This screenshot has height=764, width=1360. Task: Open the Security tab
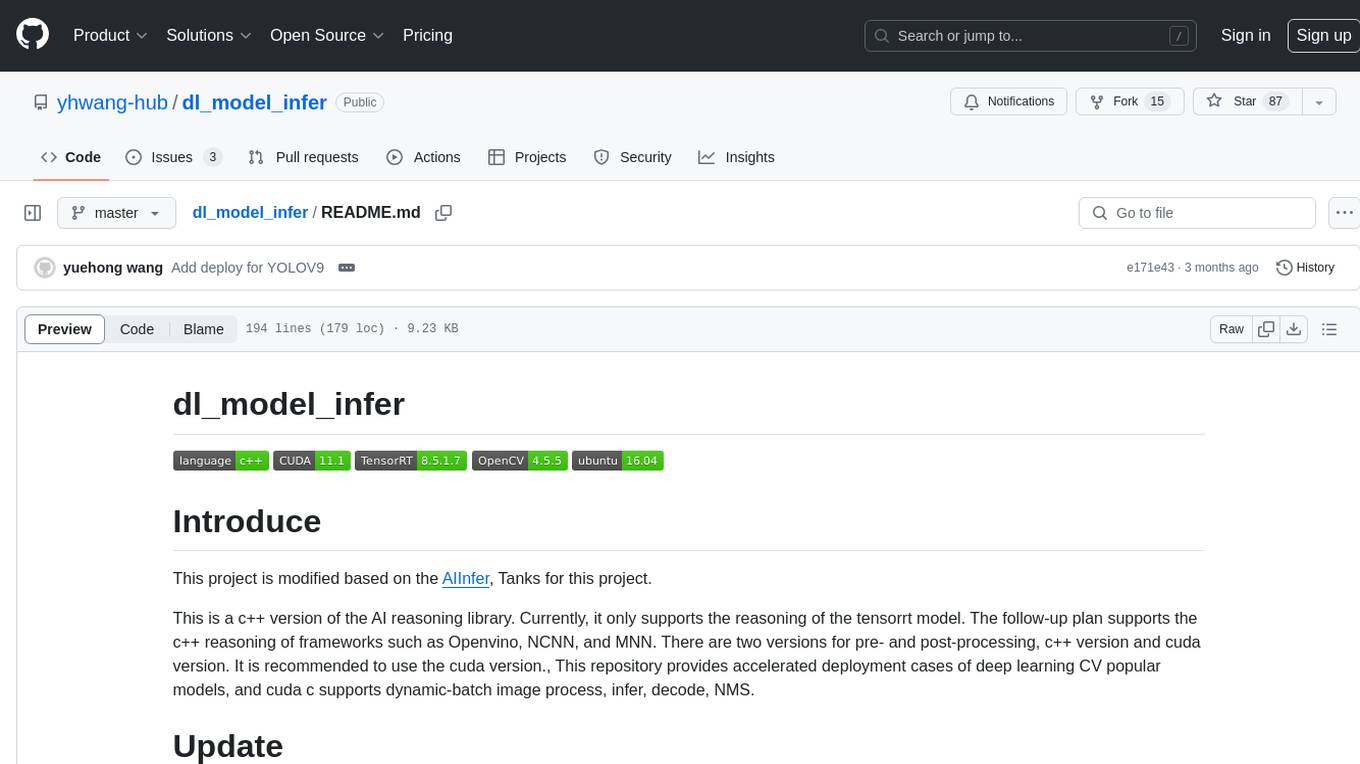632,157
